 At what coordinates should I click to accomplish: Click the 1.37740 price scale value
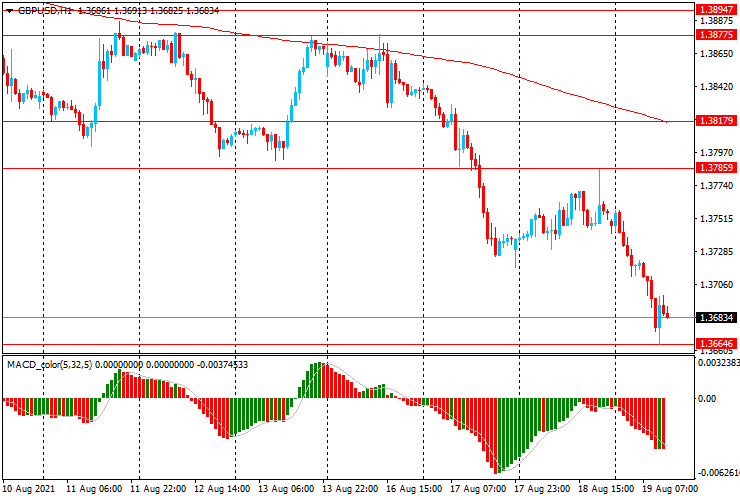tap(717, 186)
